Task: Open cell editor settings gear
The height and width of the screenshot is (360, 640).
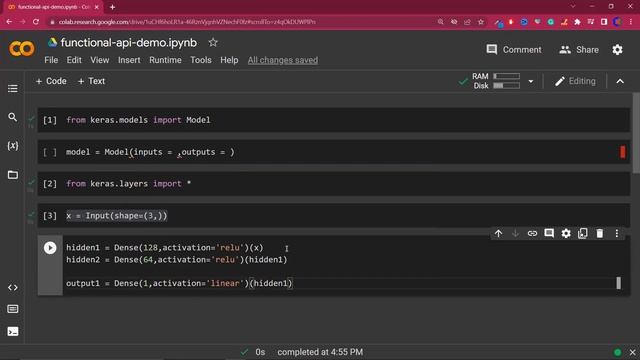Action: (566, 233)
